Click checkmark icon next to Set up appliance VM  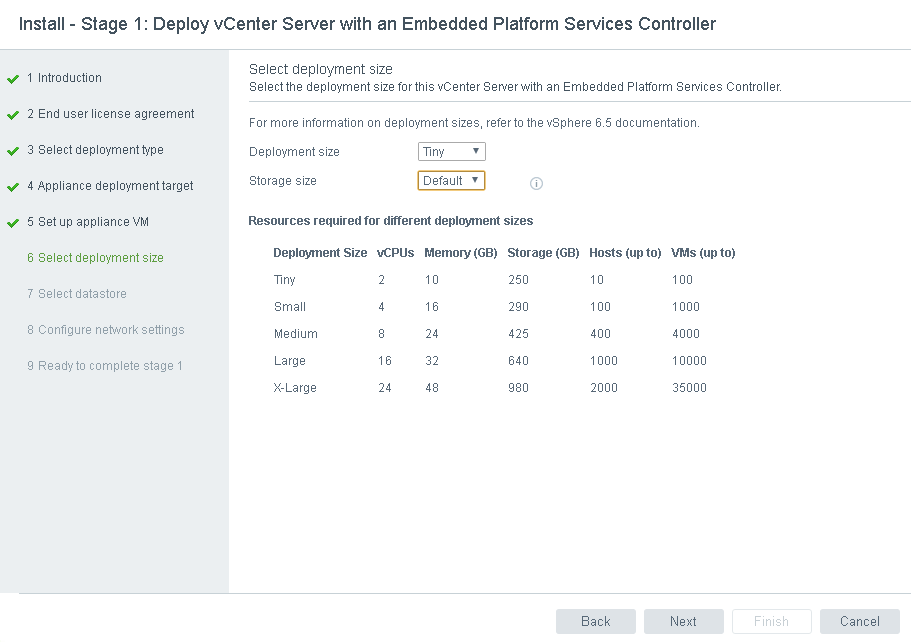[x=13, y=223]
